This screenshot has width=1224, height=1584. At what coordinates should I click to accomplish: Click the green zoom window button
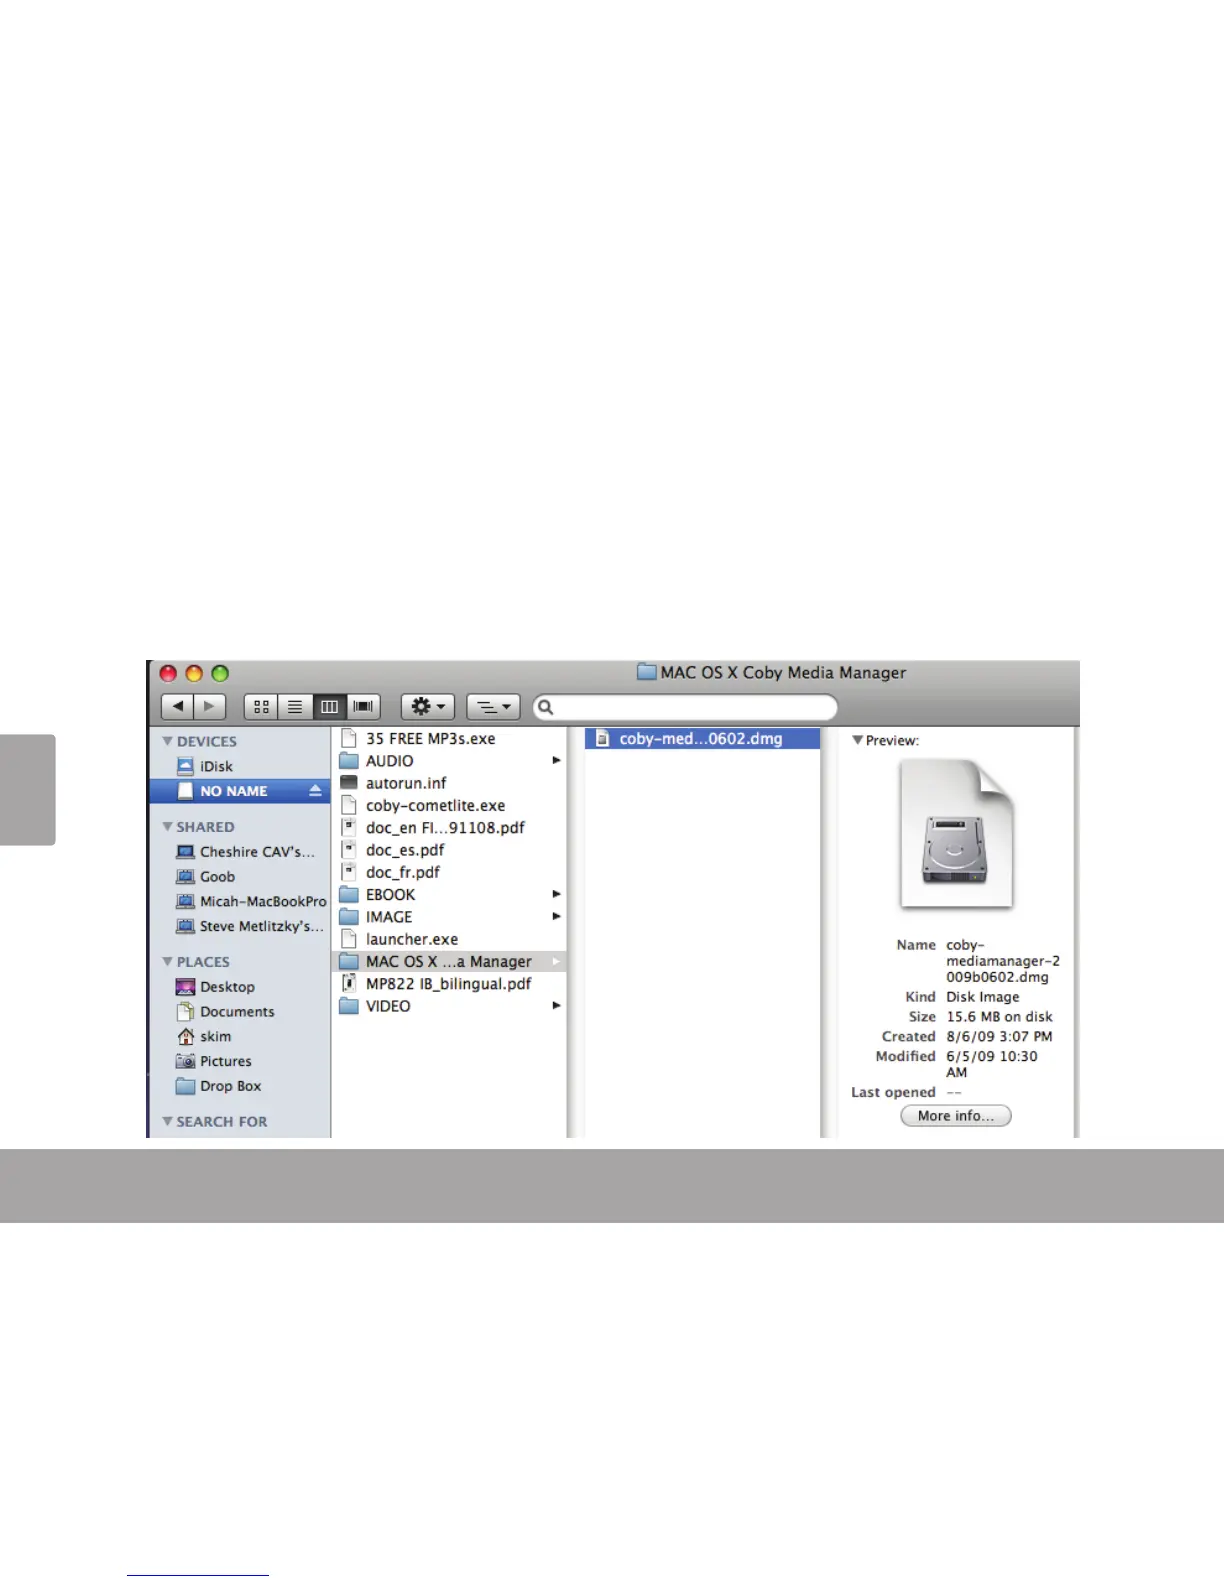pos(220,674)
